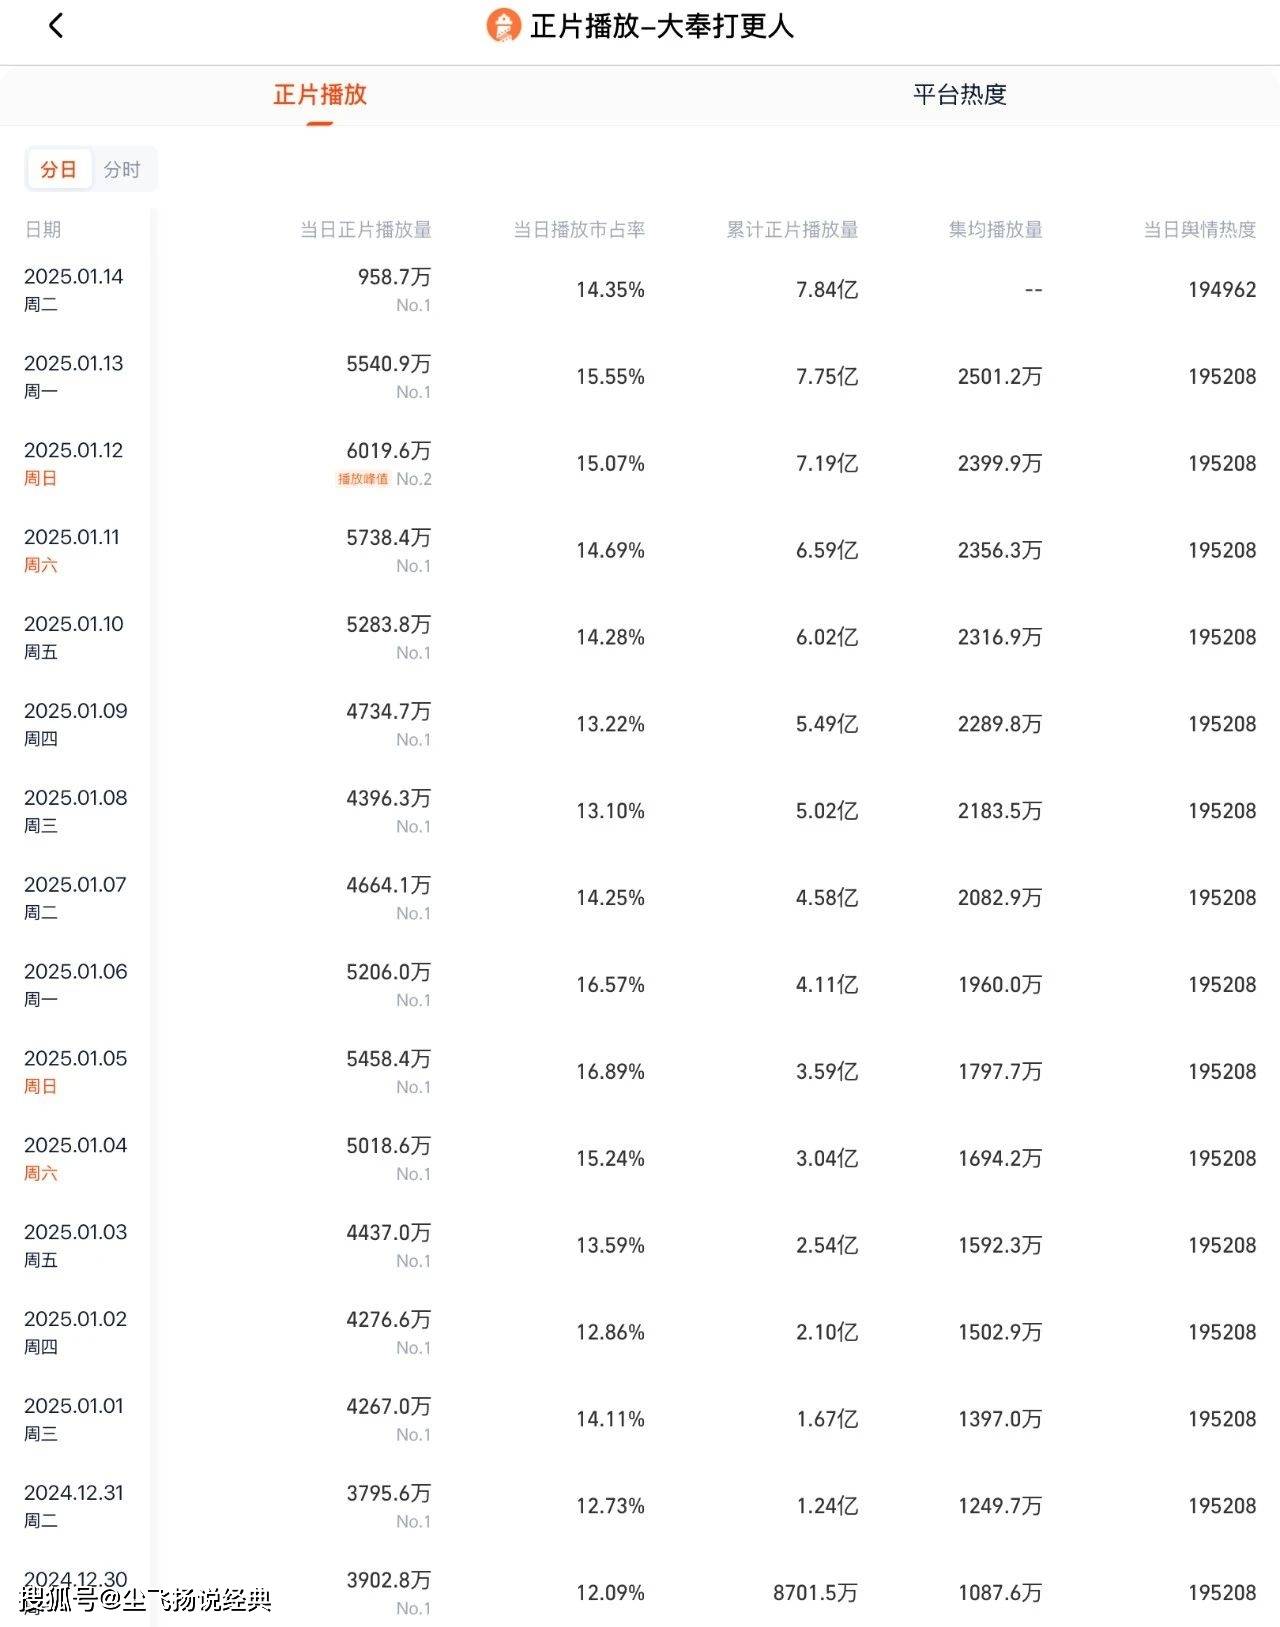The image size is (1280, 1627).
Task: Select the 当日播放市占率 column header
Action: pos(579,230)
